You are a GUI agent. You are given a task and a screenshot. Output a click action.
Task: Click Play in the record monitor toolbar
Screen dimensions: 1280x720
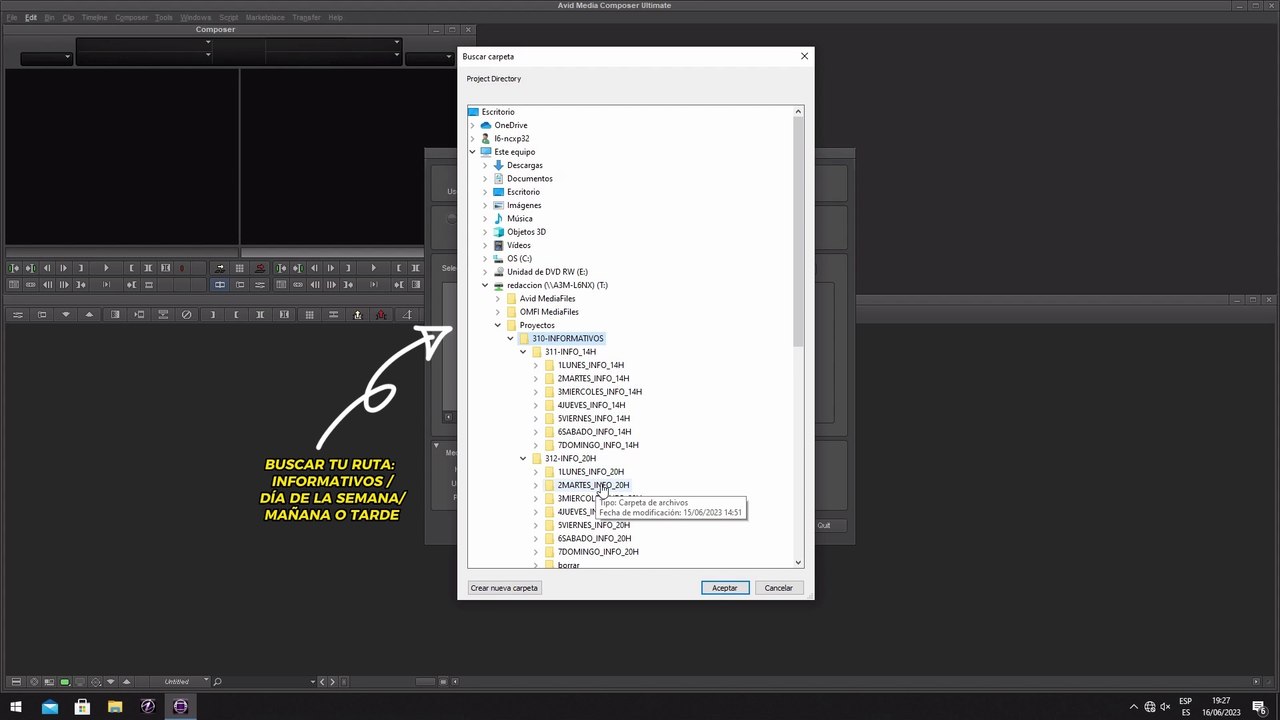374,268
